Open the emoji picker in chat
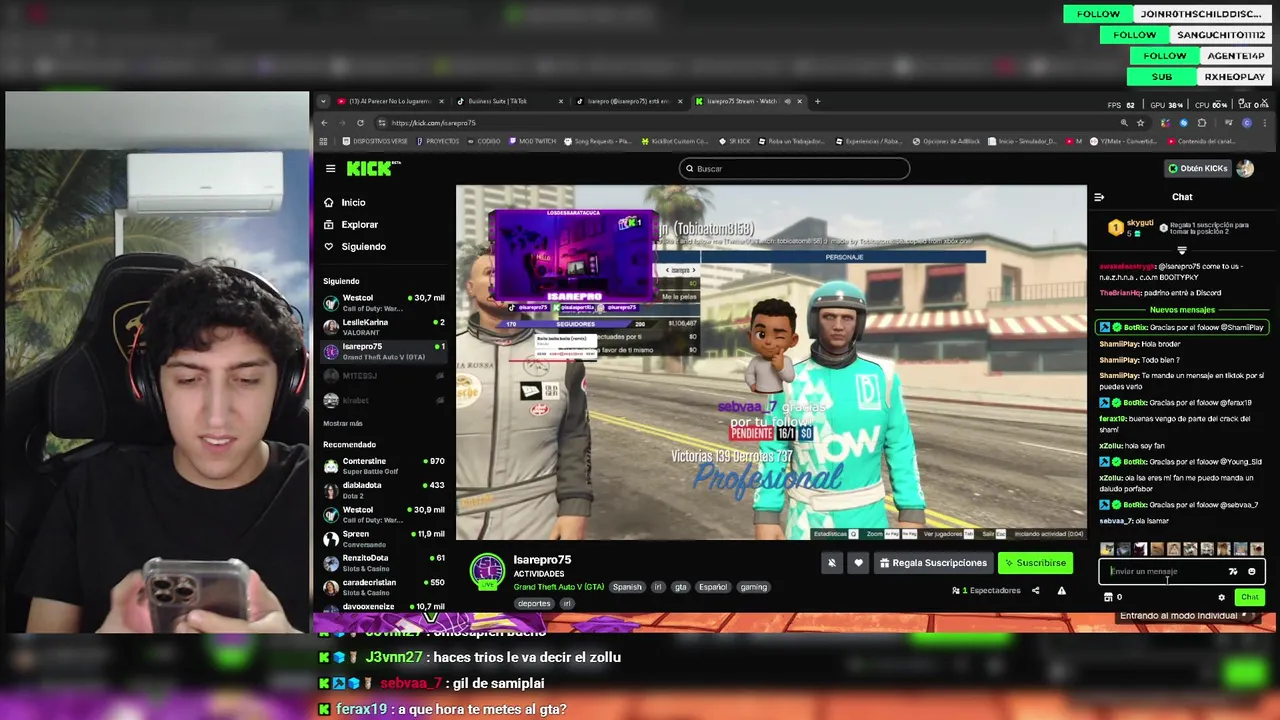 (1251, 571)
